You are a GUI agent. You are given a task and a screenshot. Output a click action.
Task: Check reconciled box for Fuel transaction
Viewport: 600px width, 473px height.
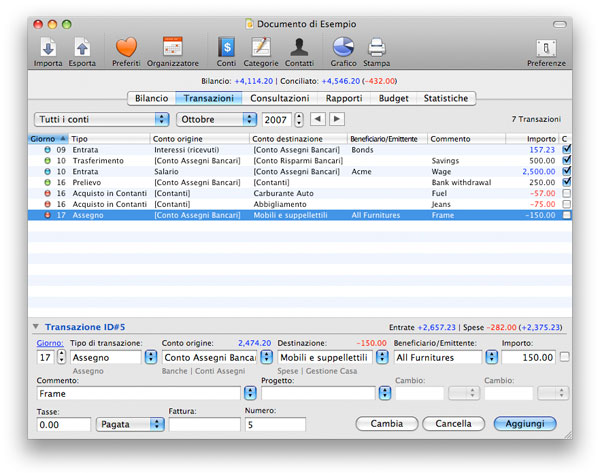coord(567,193)
